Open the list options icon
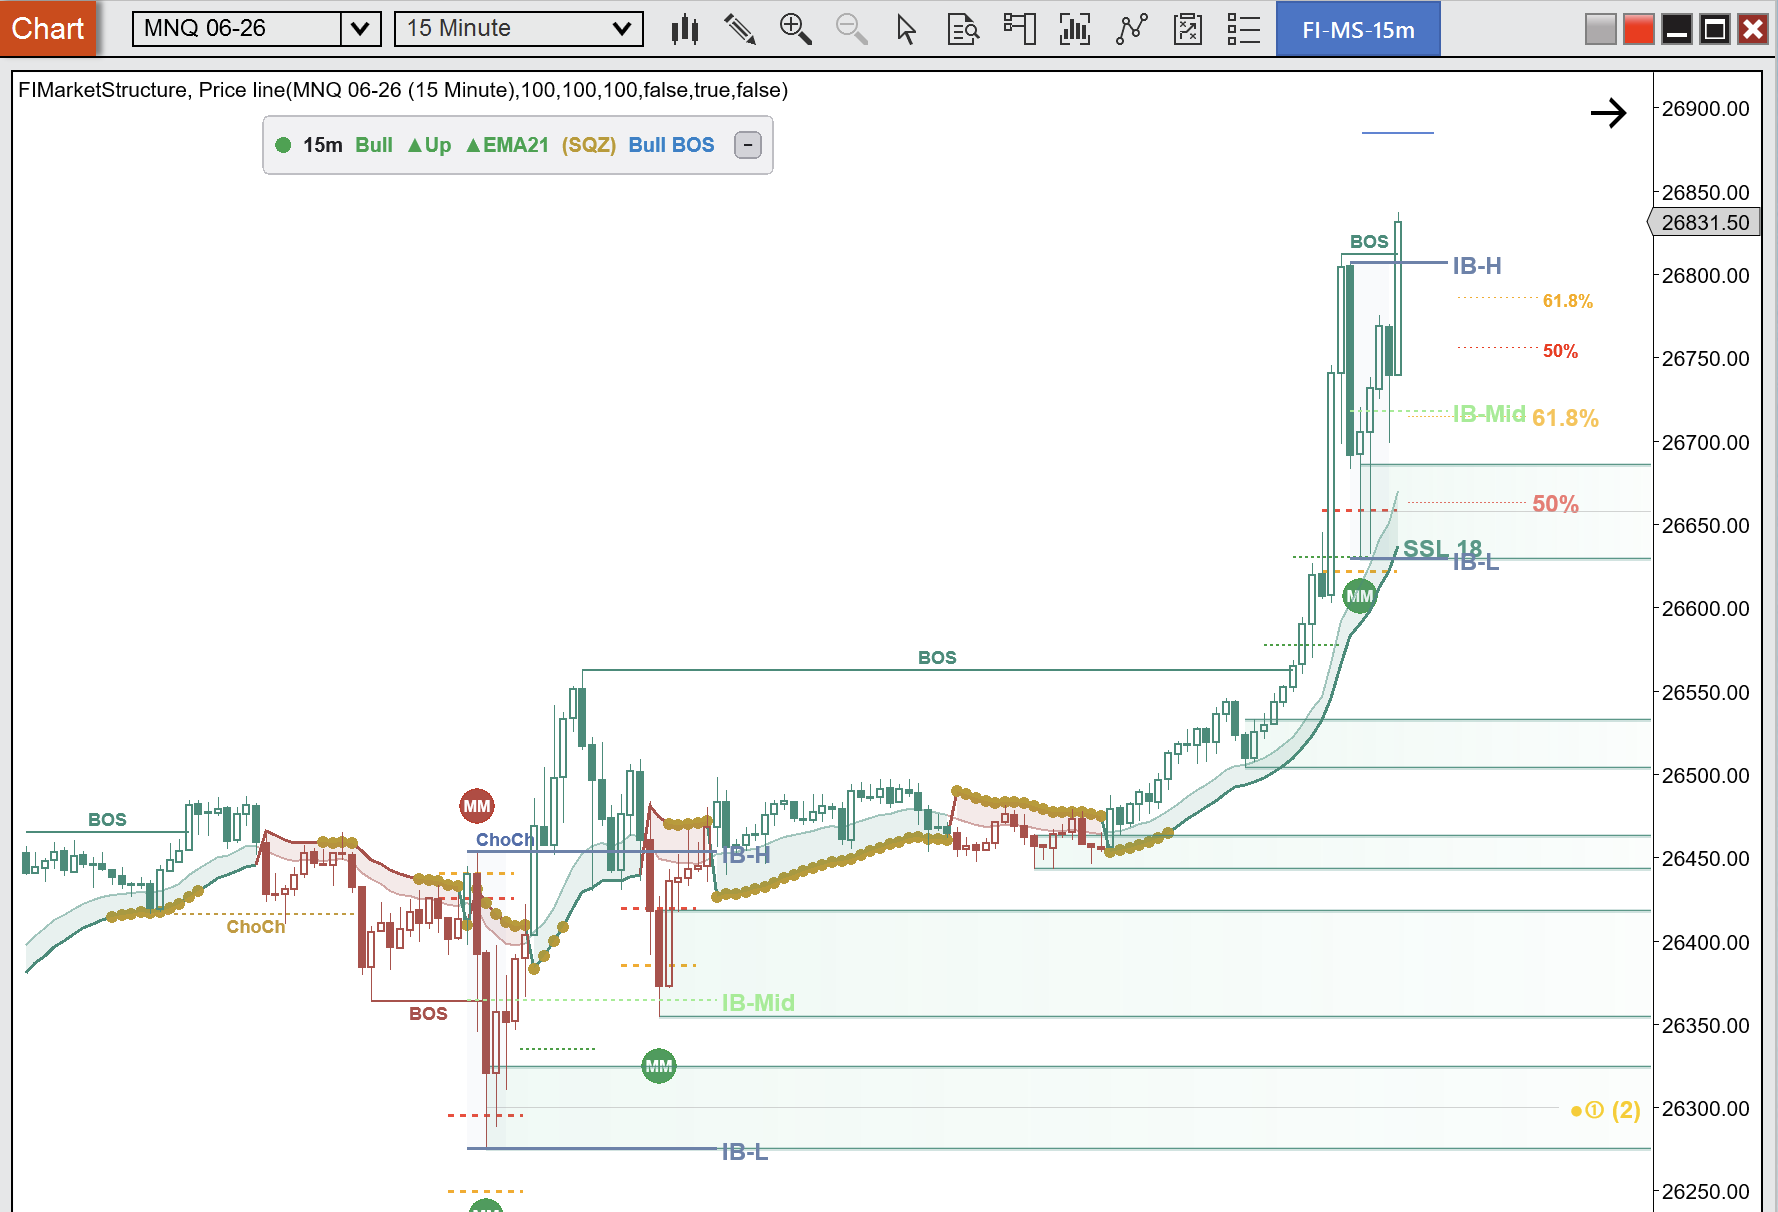Screen dimensions: 1778x1212 coord(1243,29)
